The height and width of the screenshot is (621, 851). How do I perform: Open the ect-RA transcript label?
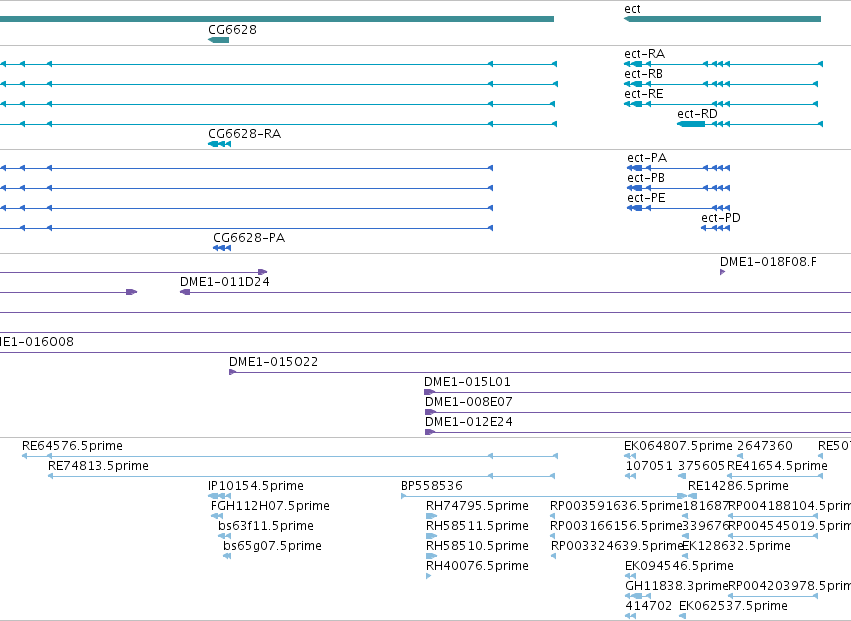tap(644, 54)
